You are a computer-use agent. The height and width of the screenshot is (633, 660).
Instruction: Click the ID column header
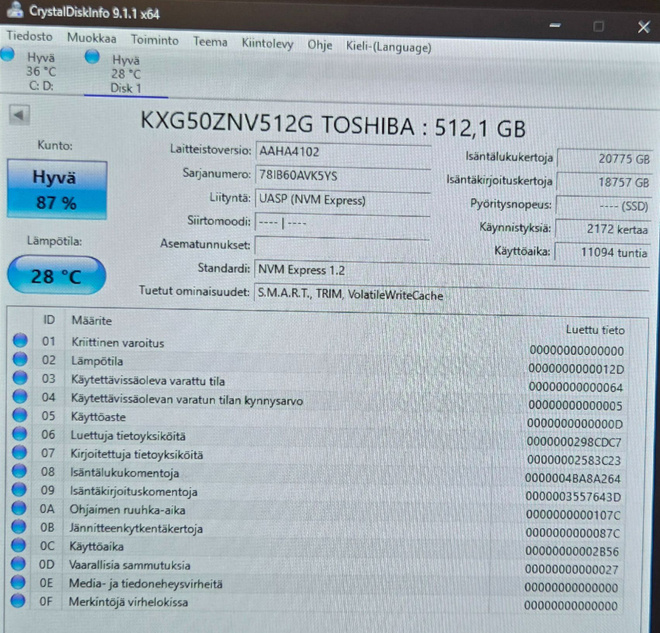(x=49, y=320)
